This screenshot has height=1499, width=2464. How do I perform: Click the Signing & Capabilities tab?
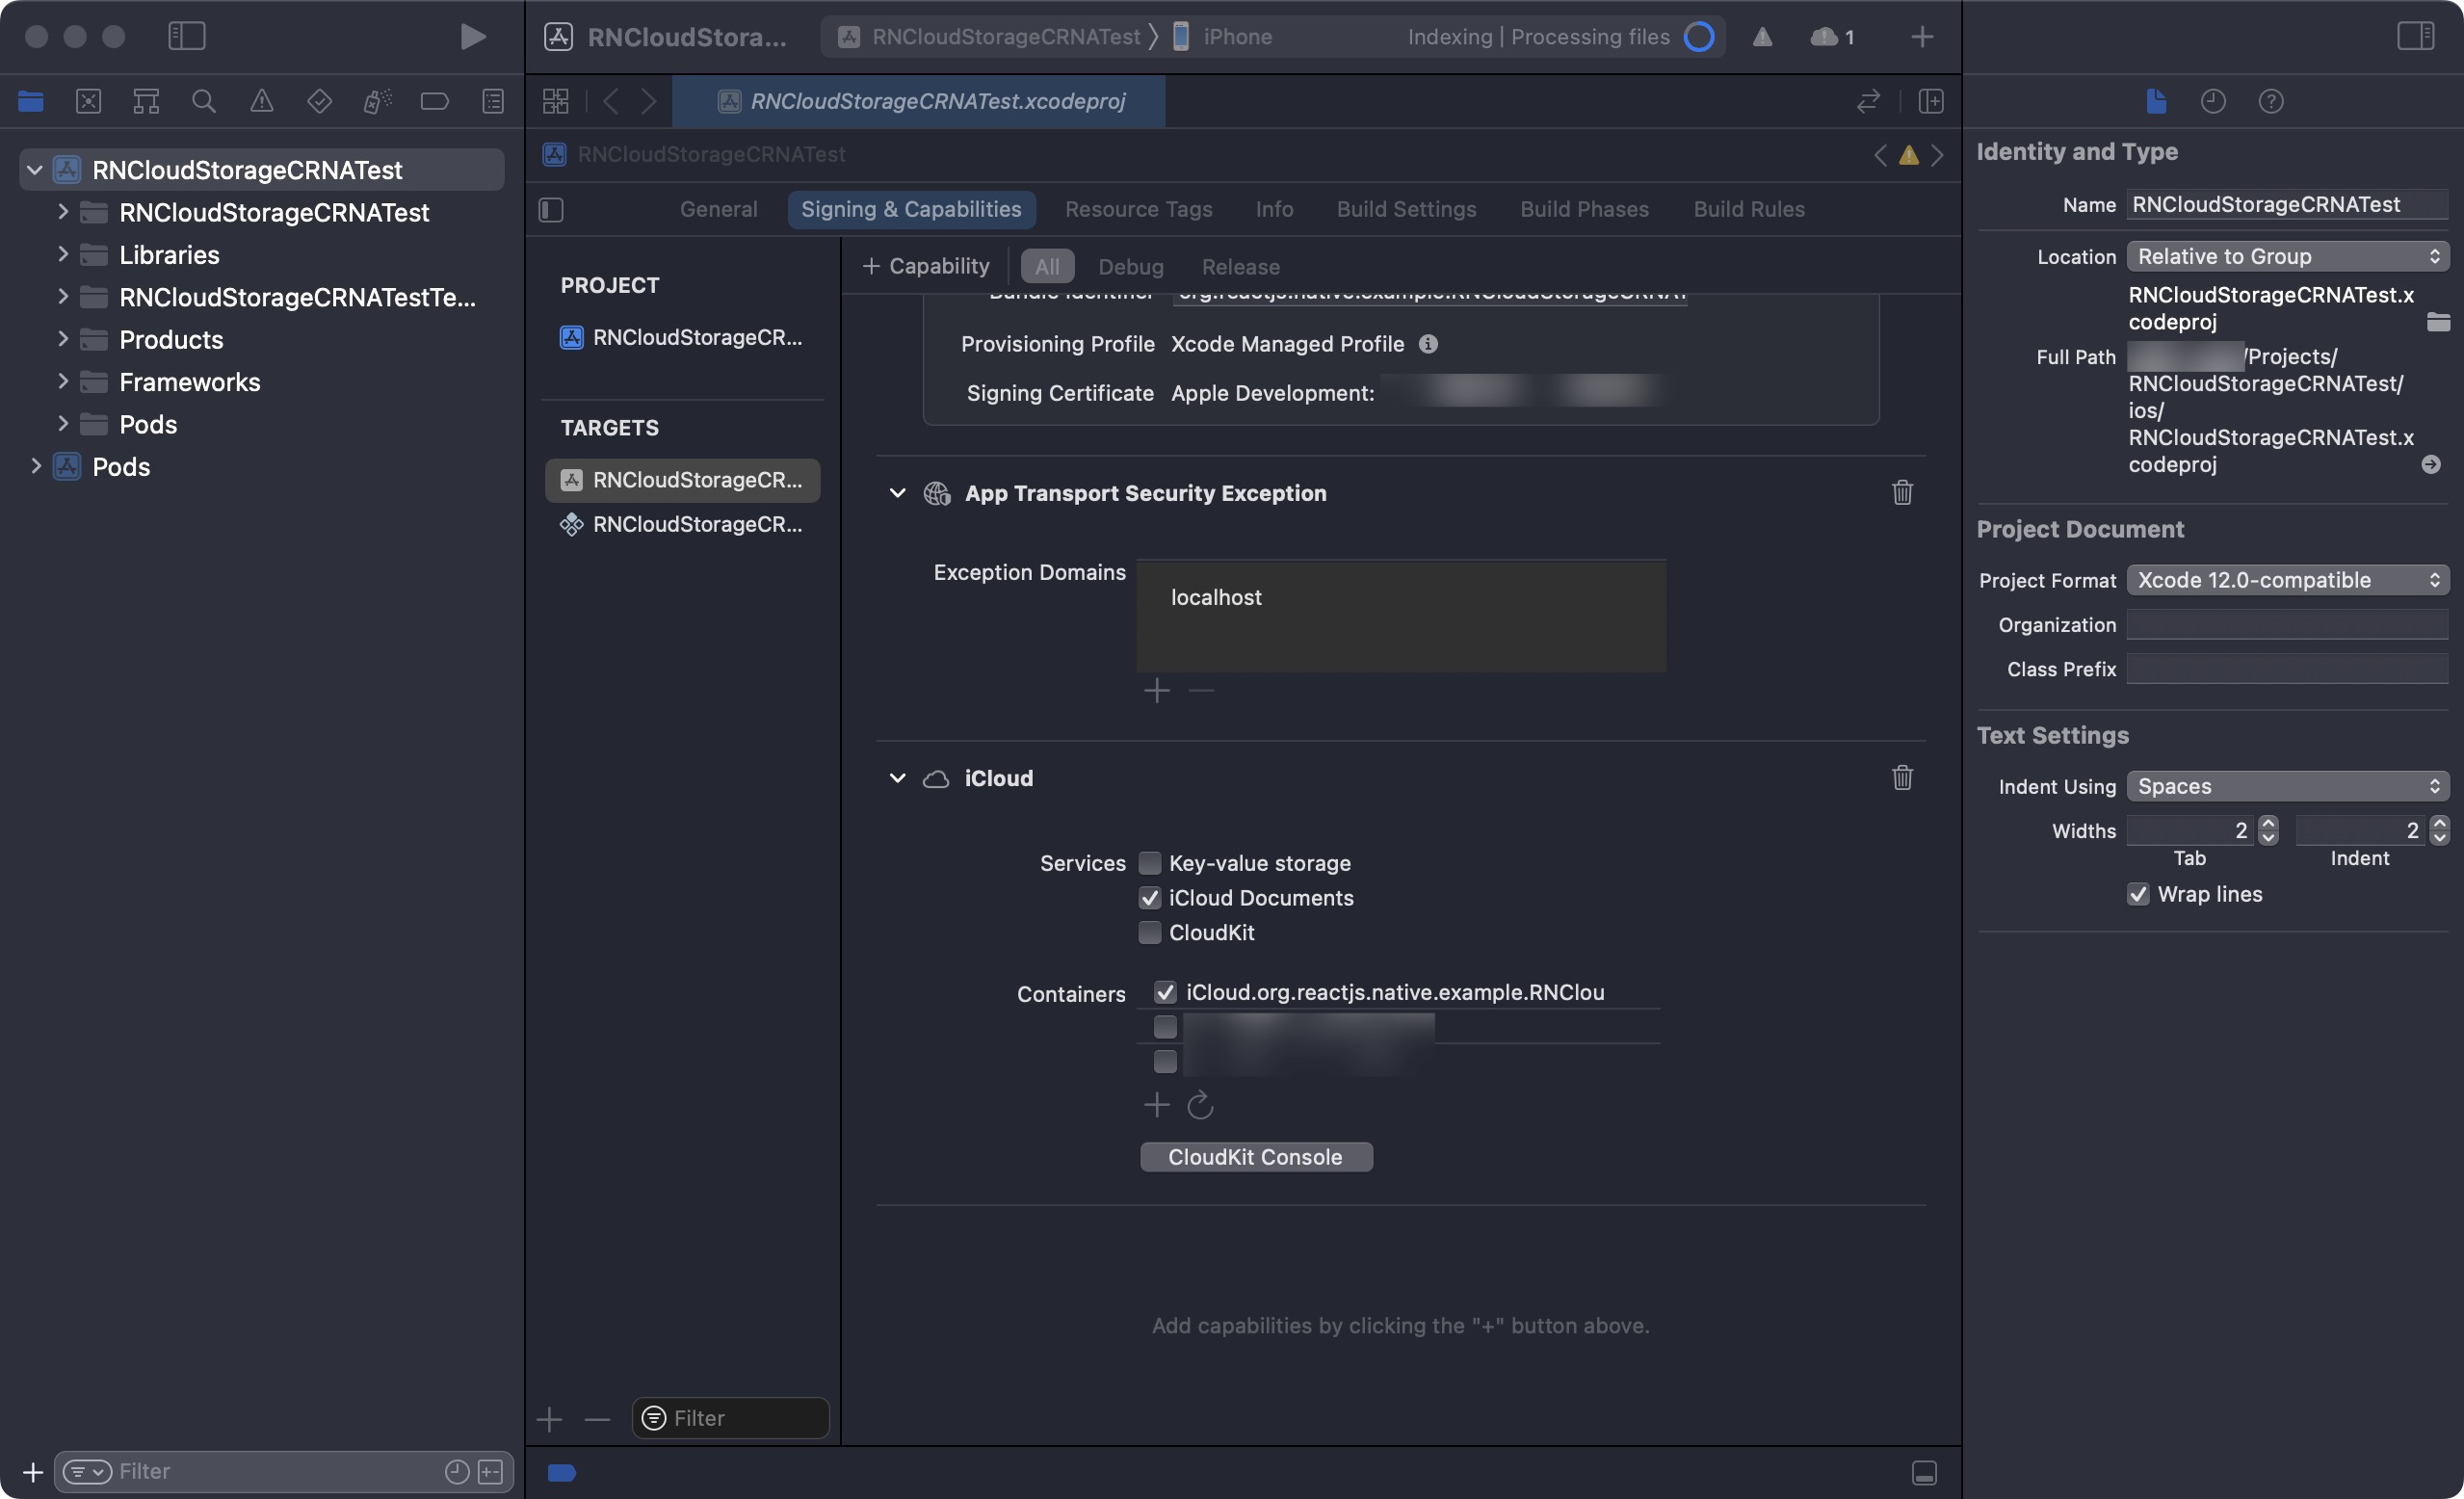click(x=910, y=209)
